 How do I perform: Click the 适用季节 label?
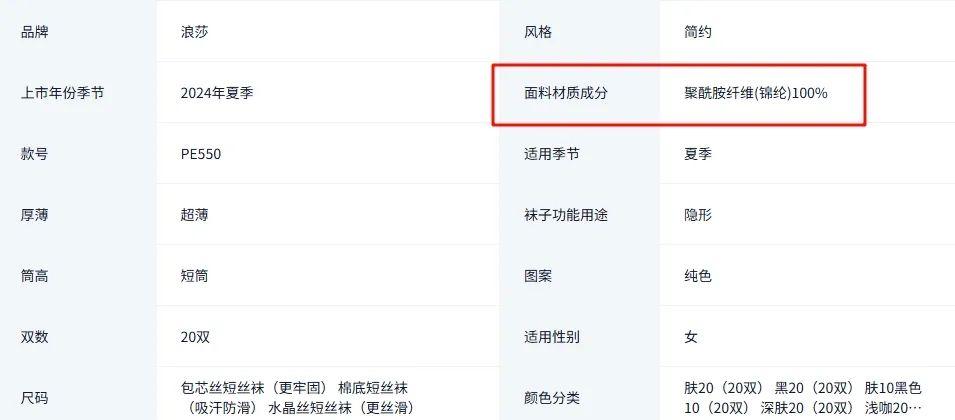[552, 154]
